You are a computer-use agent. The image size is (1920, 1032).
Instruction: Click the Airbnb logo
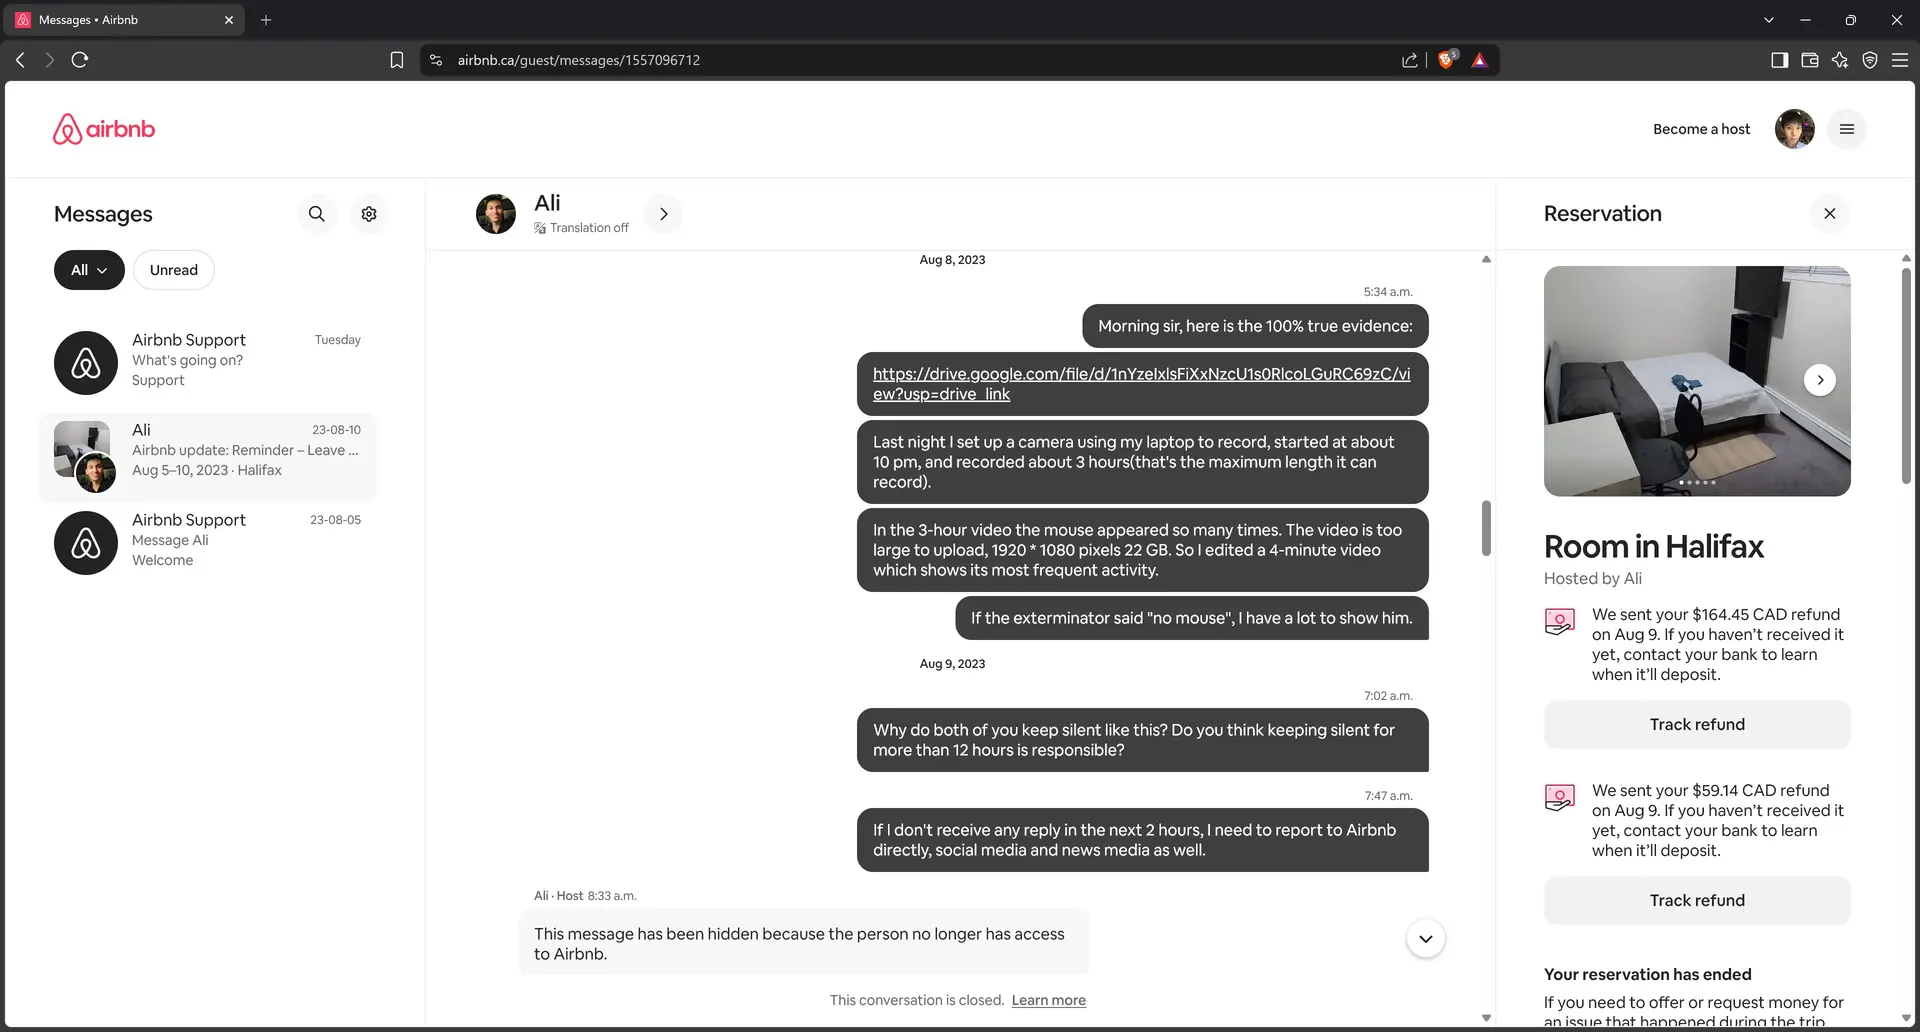tap(104, 129)
